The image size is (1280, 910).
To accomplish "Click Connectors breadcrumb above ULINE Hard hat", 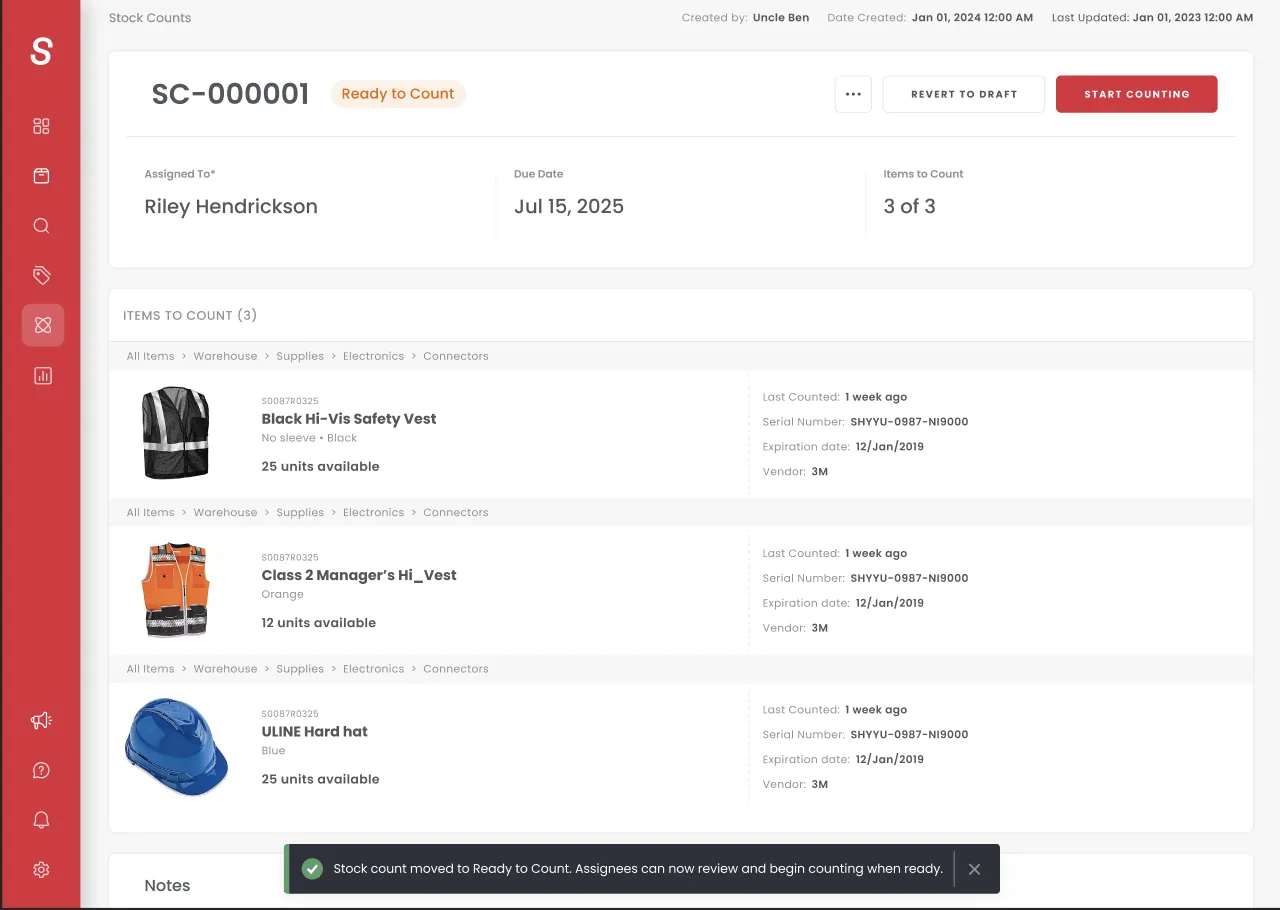I will click(456, 669).
